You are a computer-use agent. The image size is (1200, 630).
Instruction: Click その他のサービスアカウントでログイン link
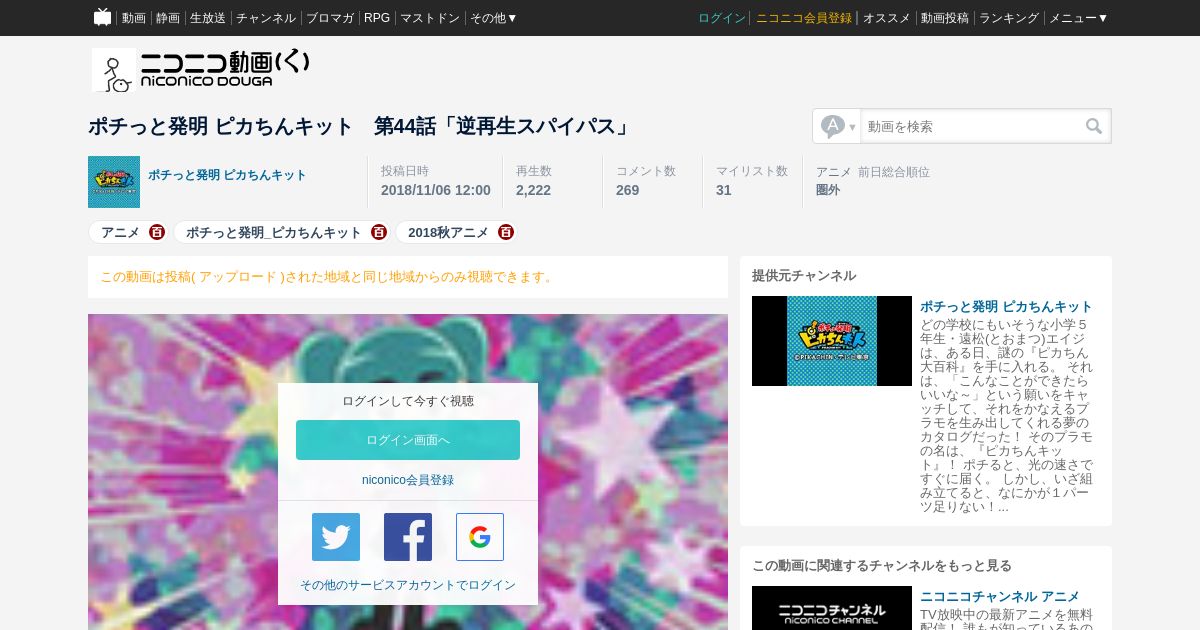[x=408, y=585]
